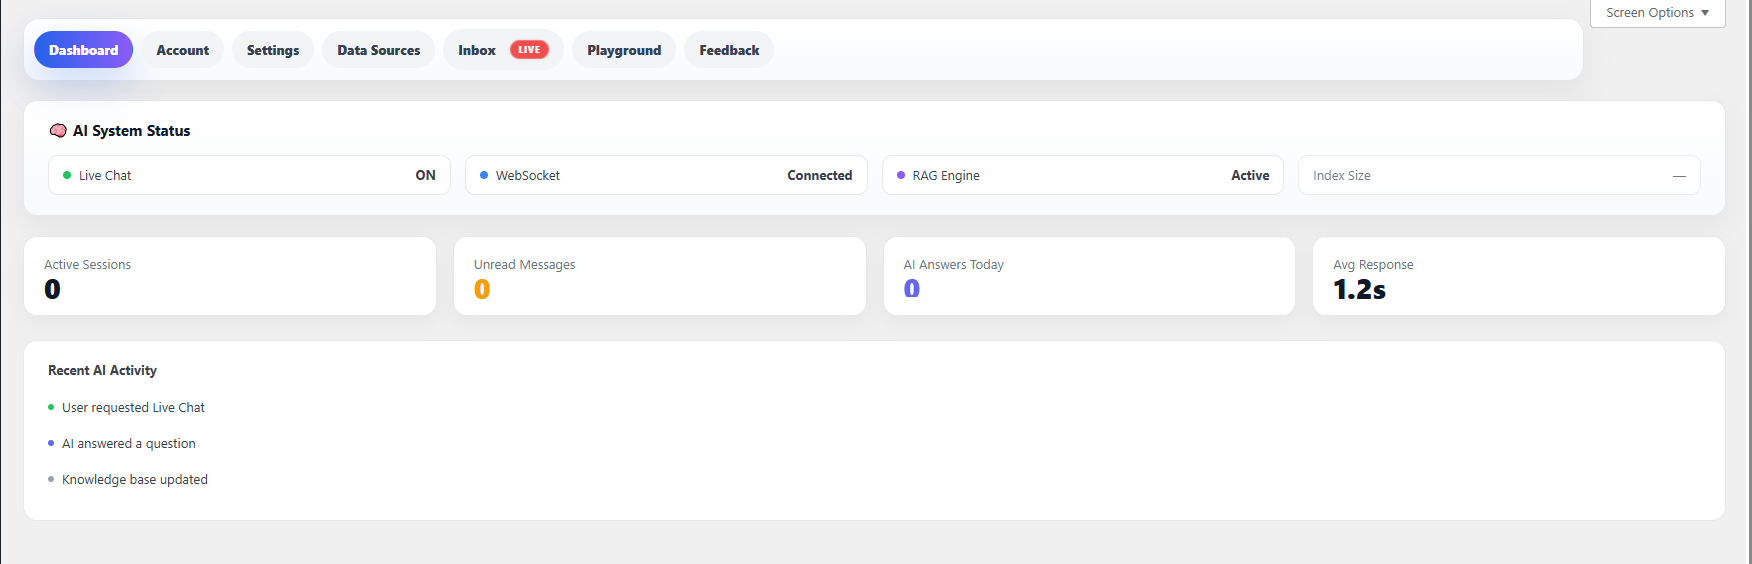Click the green Live Chat status dot

[x=67, y=175]
